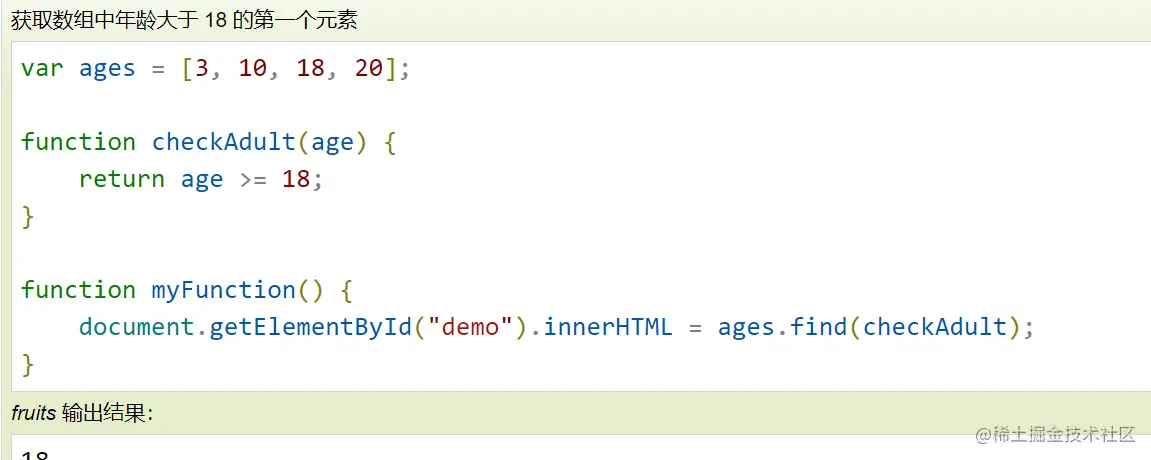Click the myFunction function name

(x=223, y=290)
